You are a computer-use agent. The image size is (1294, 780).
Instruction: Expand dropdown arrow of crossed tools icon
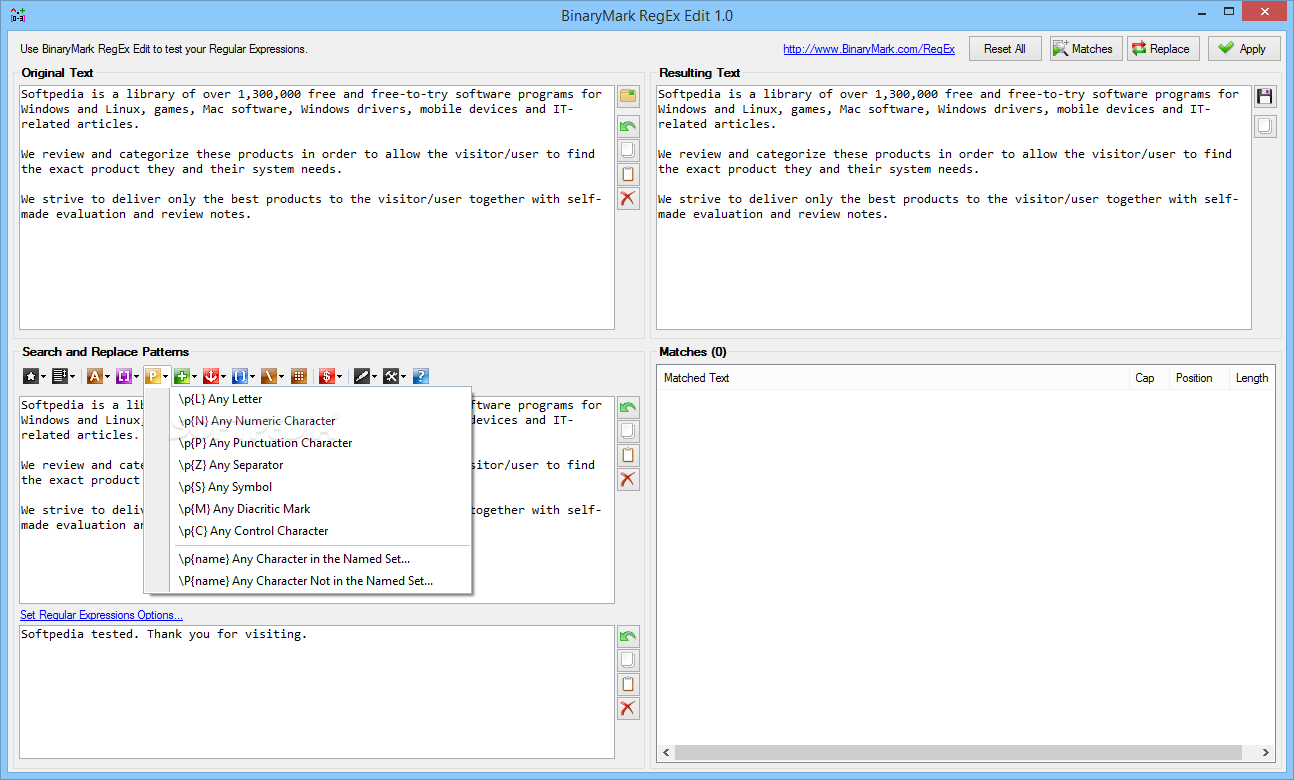point(404,377)
